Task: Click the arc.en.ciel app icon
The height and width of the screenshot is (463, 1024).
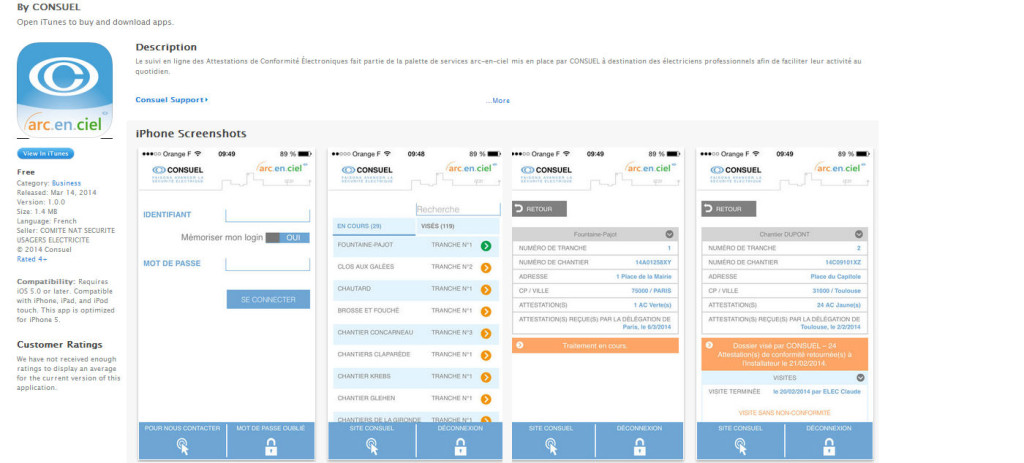Action: tap(65, 89)
